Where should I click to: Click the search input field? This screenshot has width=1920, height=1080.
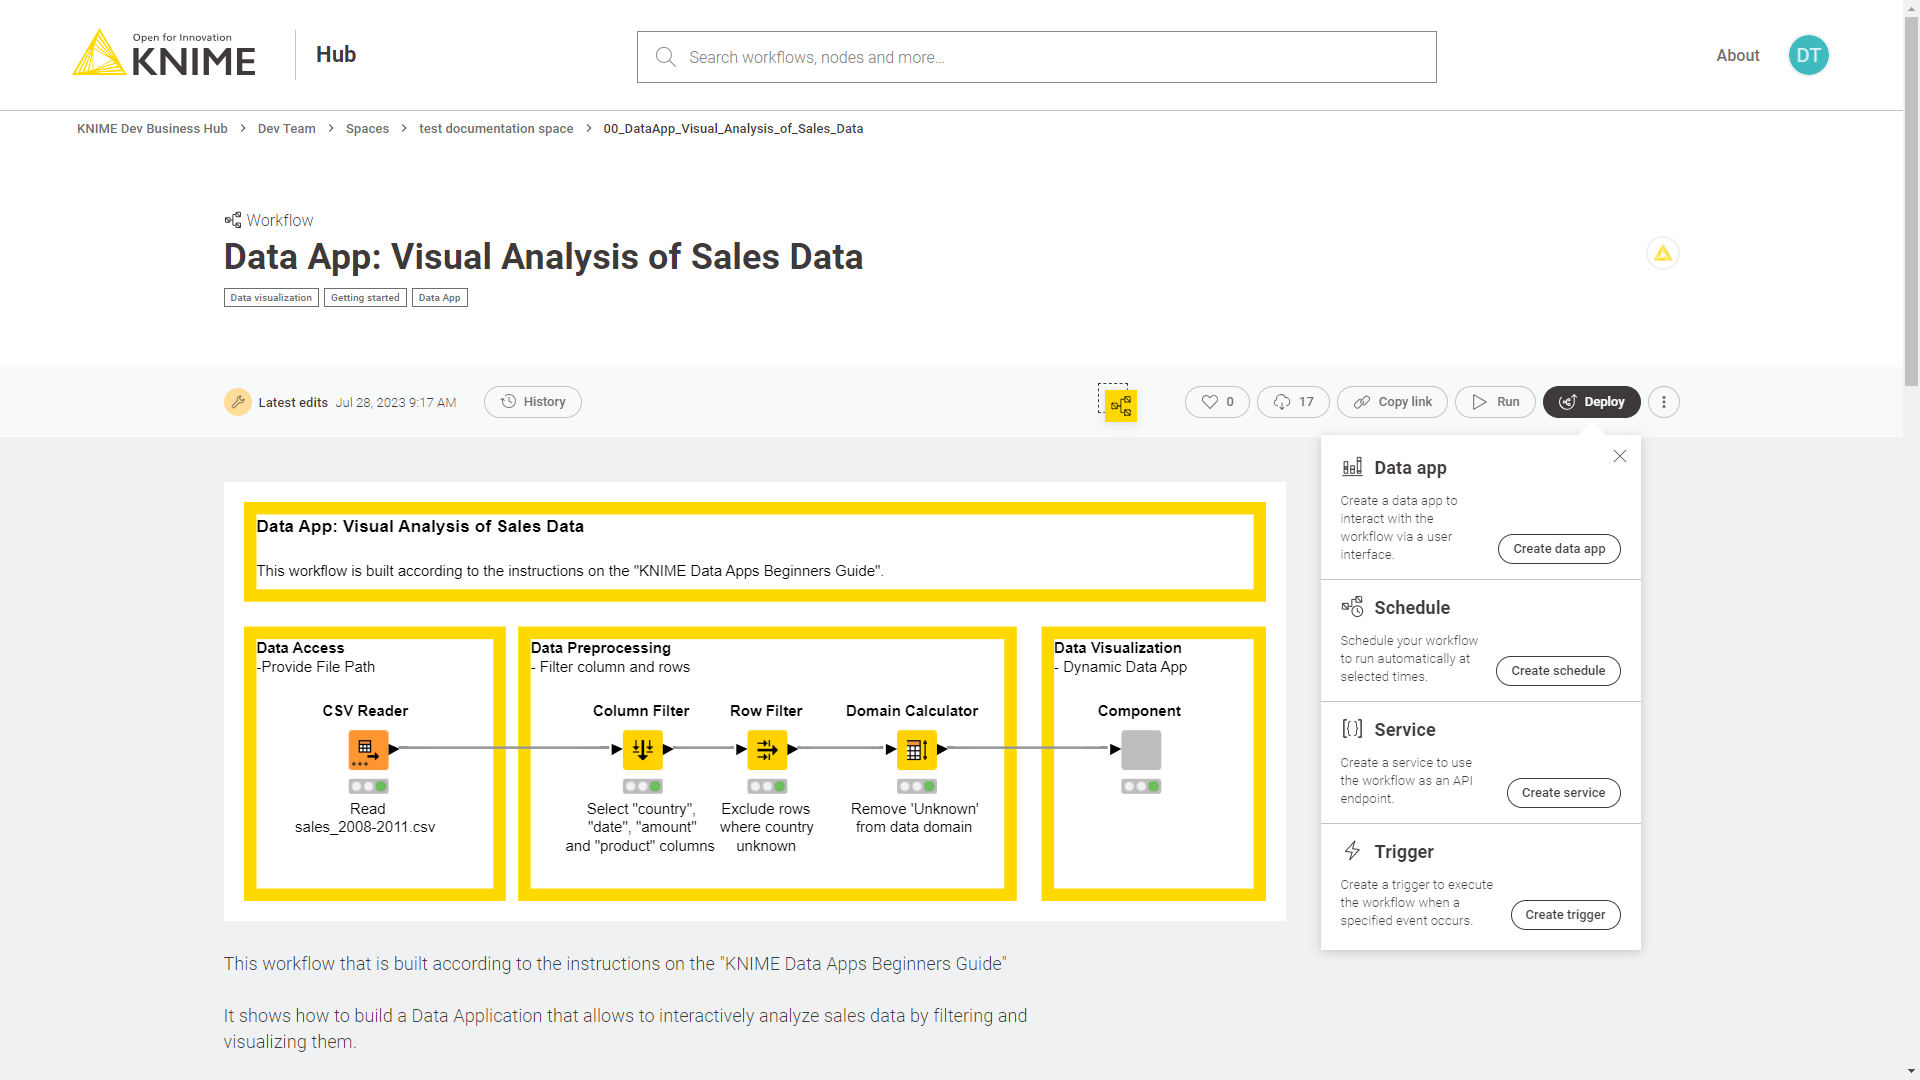coord(1036,55)
